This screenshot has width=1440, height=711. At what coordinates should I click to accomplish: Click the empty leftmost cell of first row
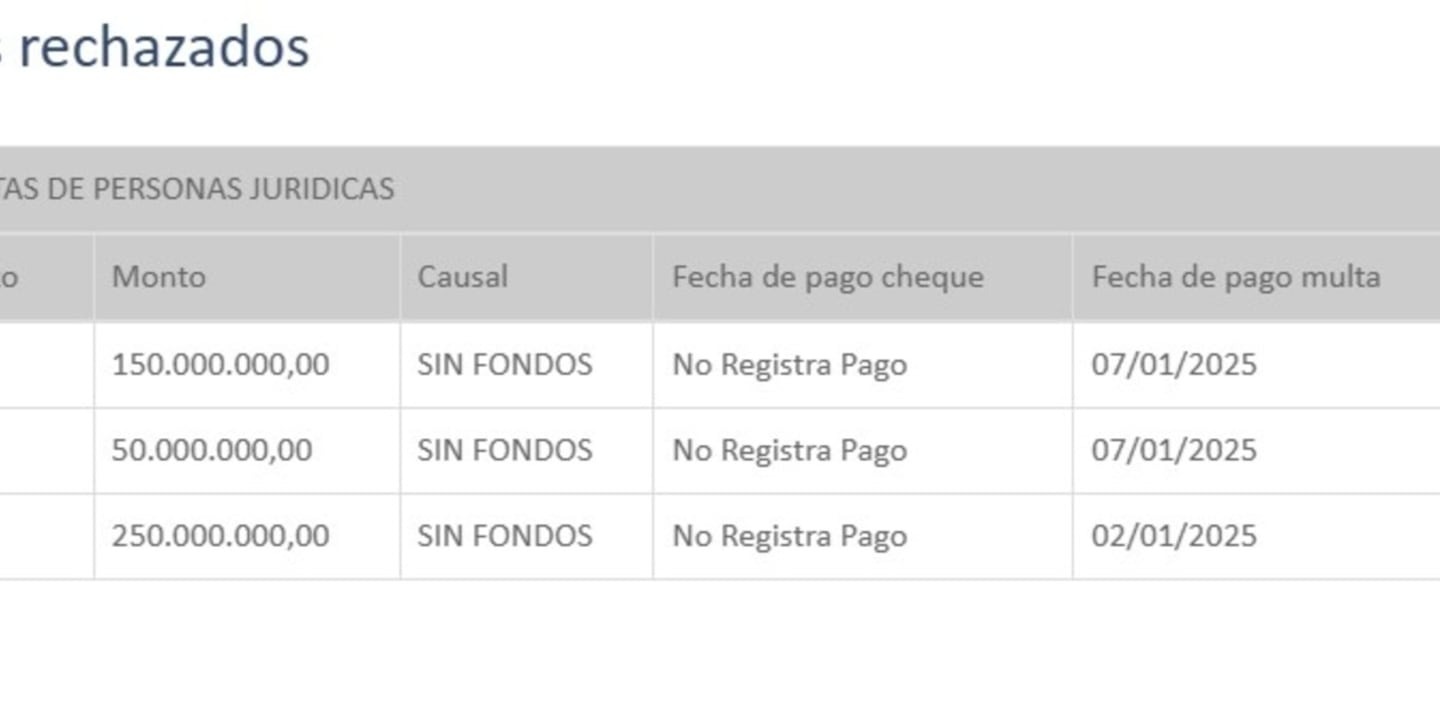click(x=46, y=364)
